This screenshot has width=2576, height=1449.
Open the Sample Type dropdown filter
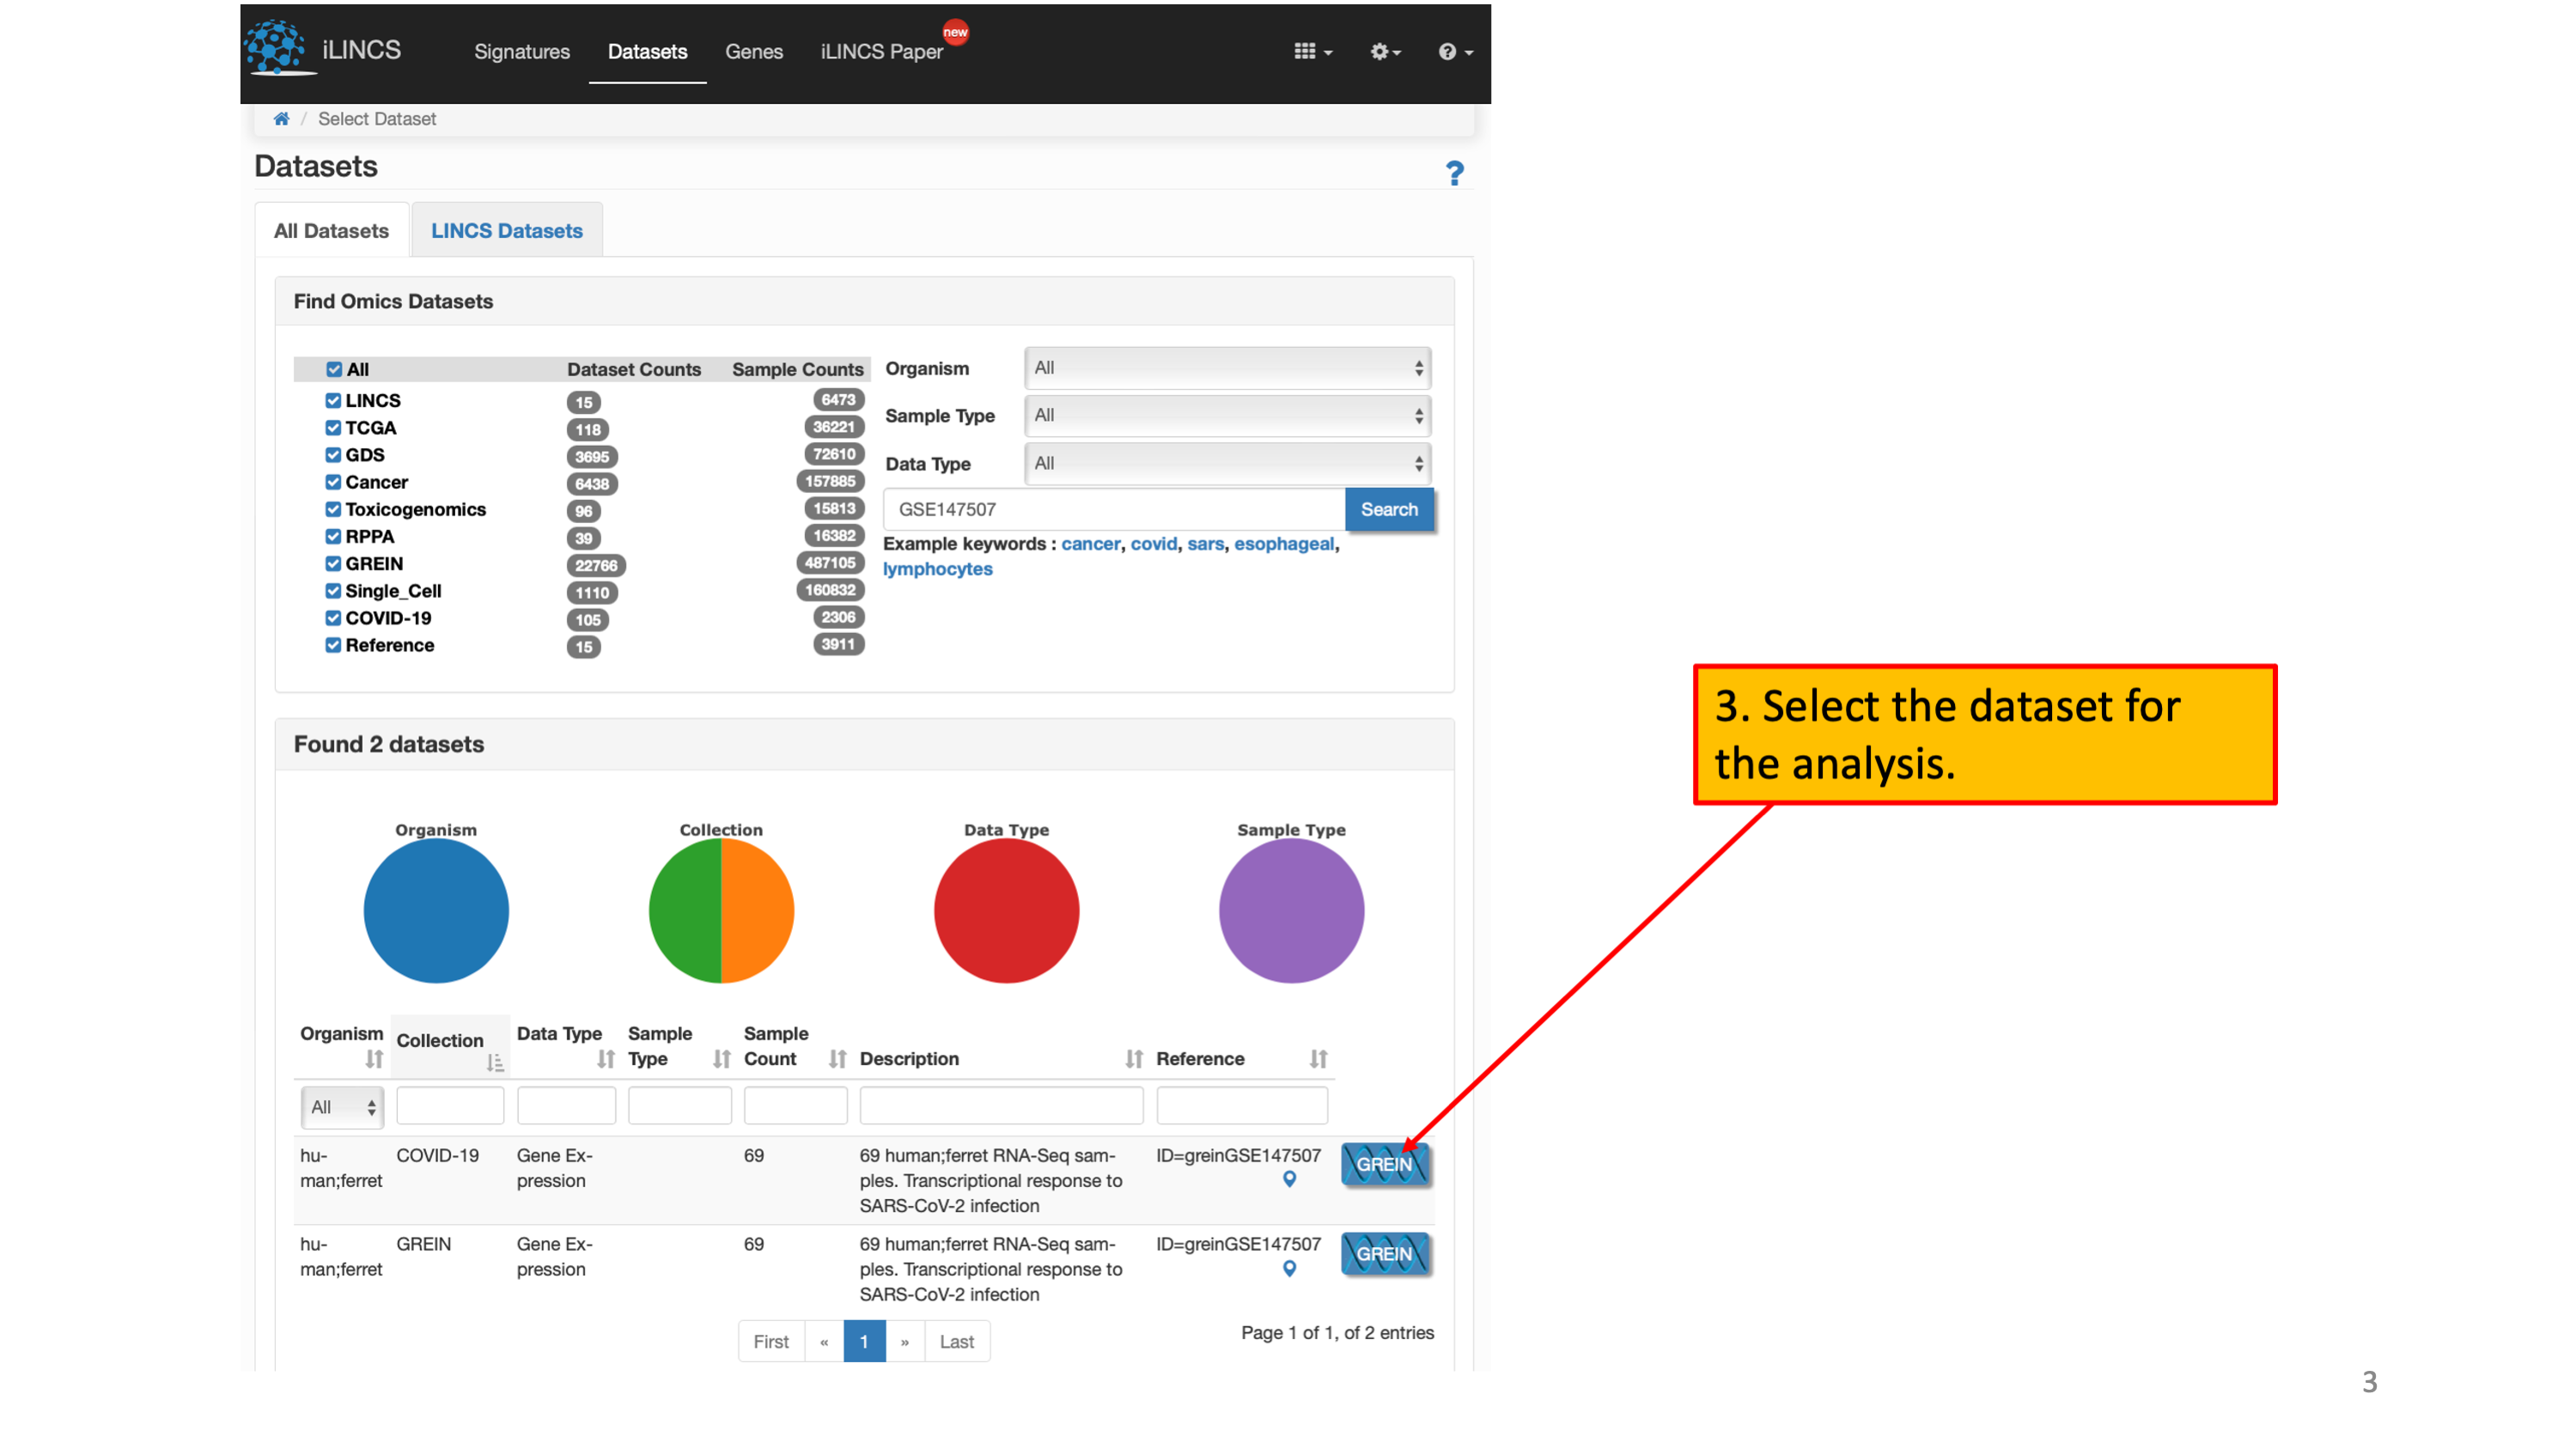[1227, 415]
